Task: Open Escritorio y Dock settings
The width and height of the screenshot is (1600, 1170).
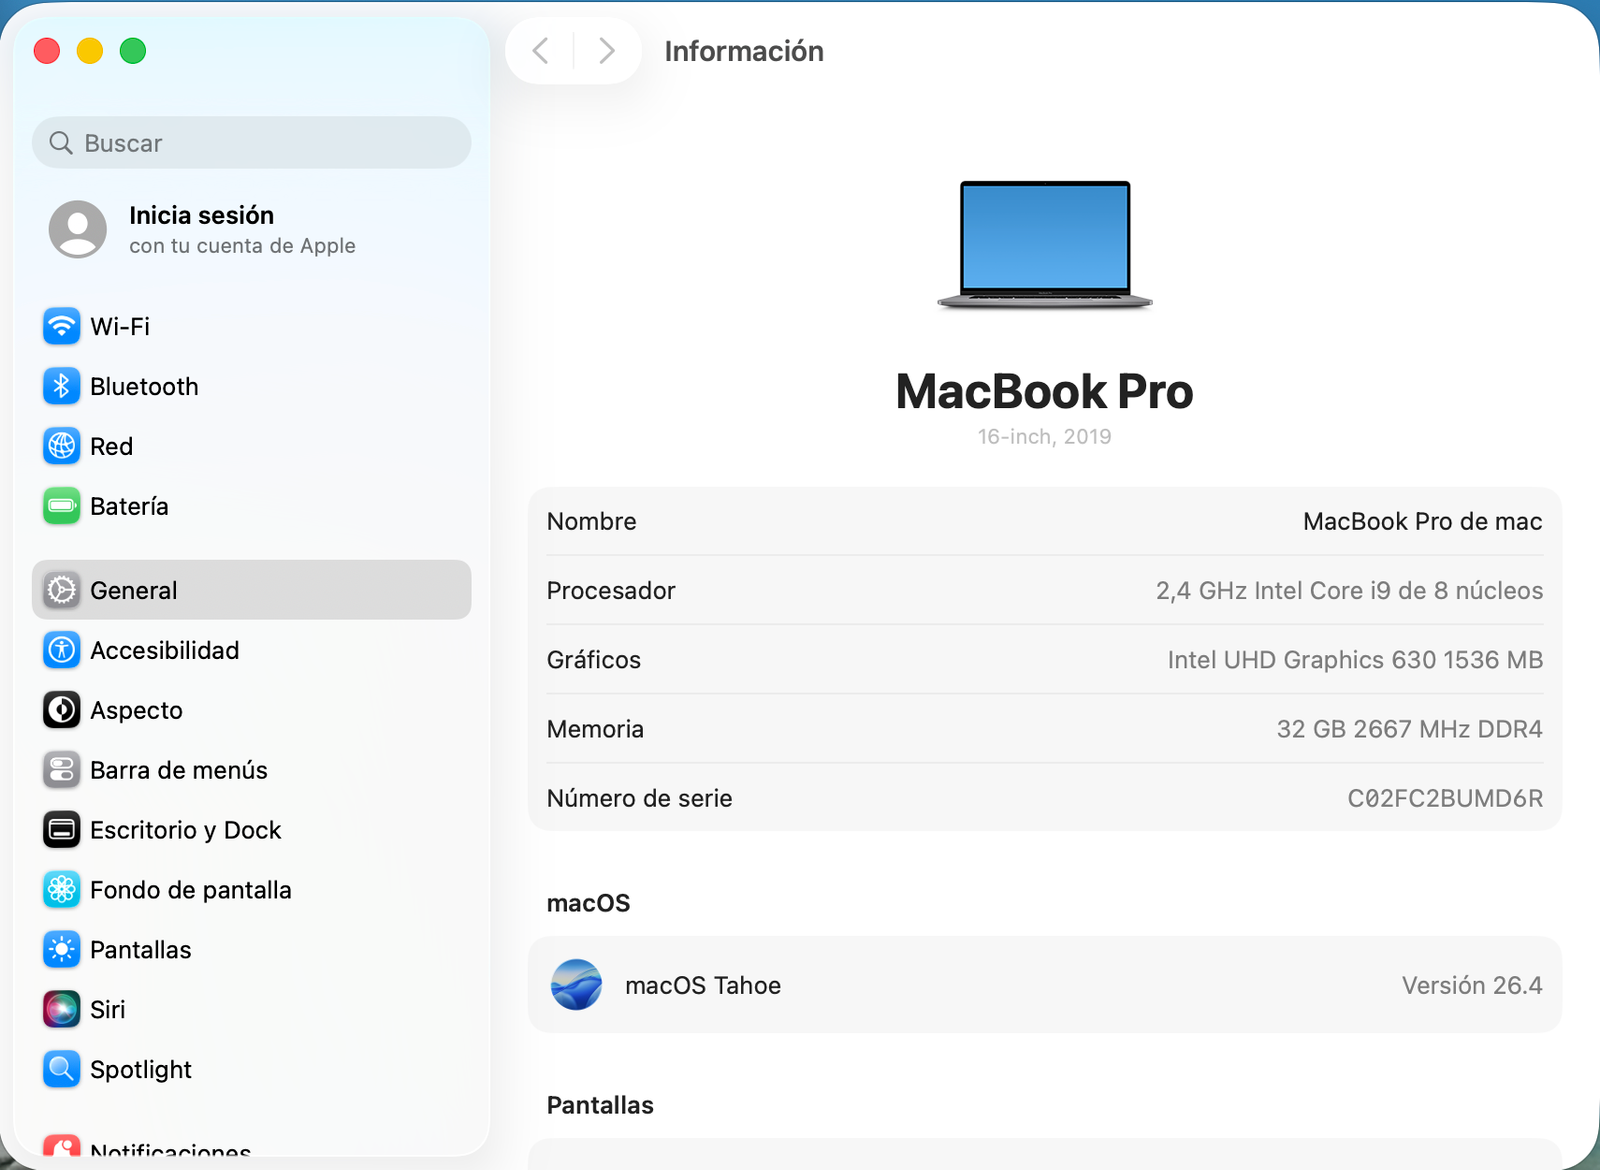Action: pos(185,830)
